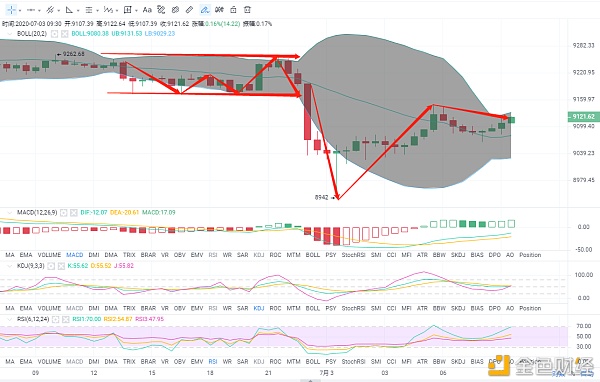The image size is (600, 382).
Task: Click the toolbar icon right of Aa
Action: click(161, 10)
